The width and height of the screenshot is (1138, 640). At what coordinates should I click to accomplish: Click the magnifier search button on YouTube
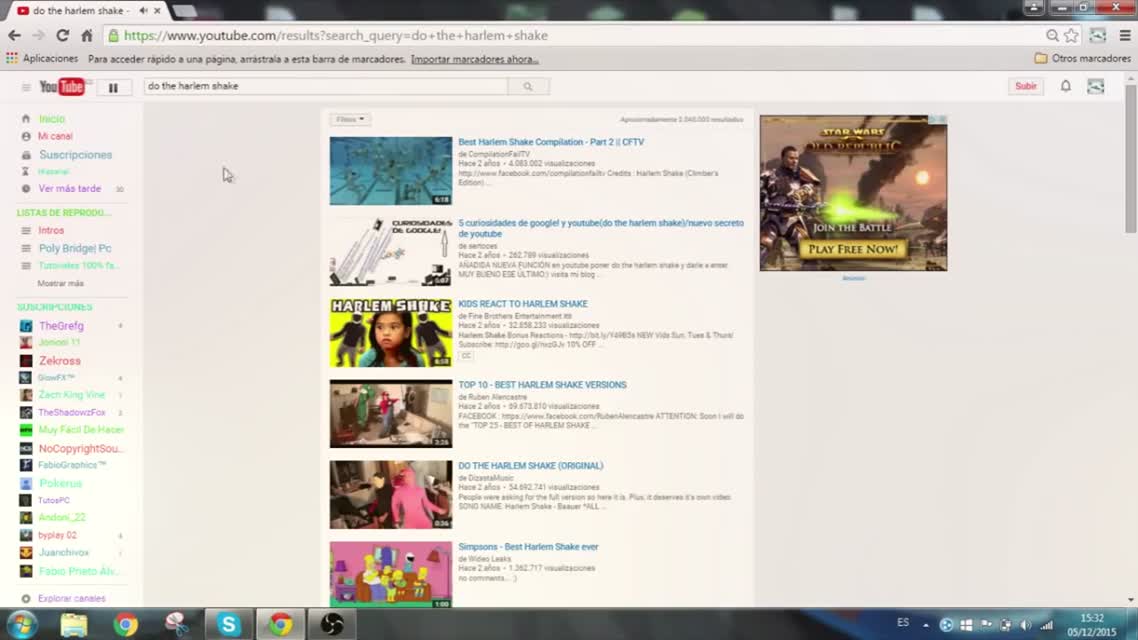click(528, 86)
